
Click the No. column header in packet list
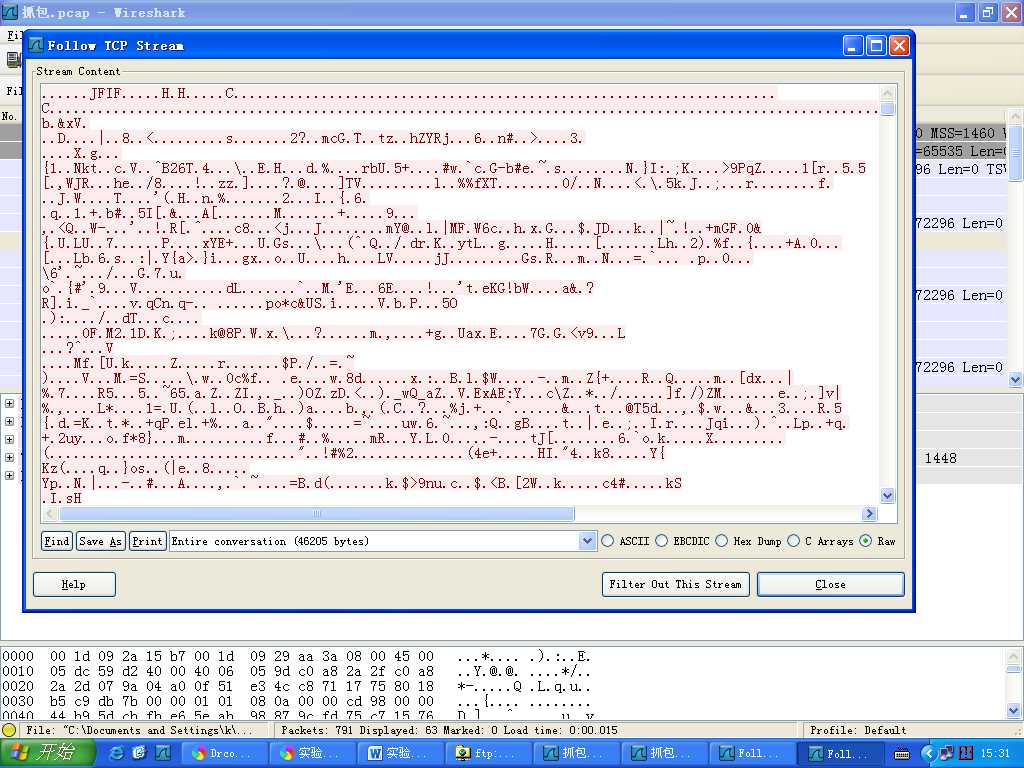coord(9,116)
